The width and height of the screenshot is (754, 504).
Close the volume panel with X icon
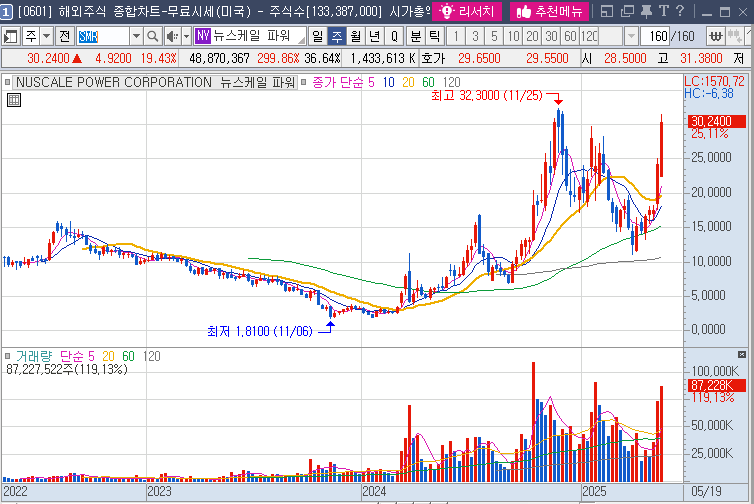[741, 354]
